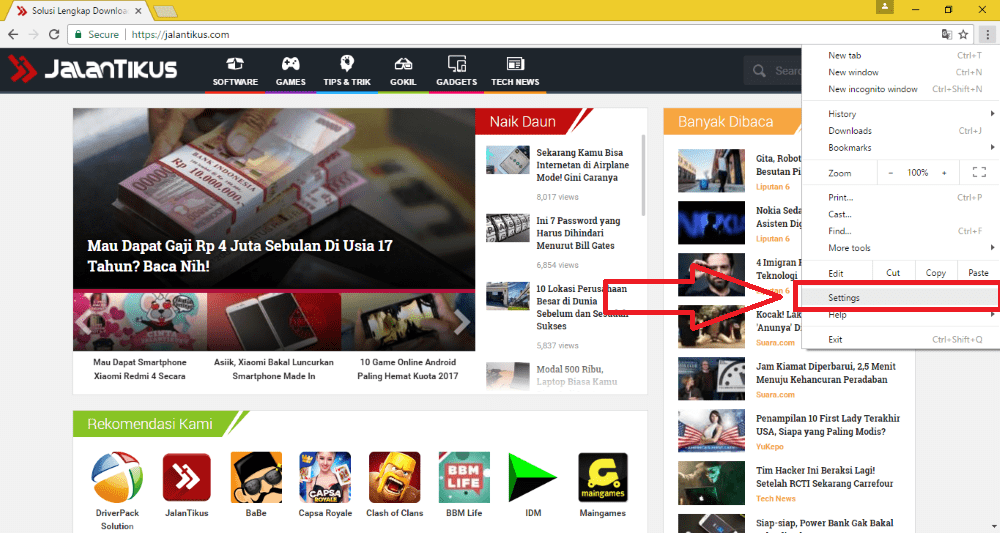Click the Chrome profile icon in title bar

[885, 7]
